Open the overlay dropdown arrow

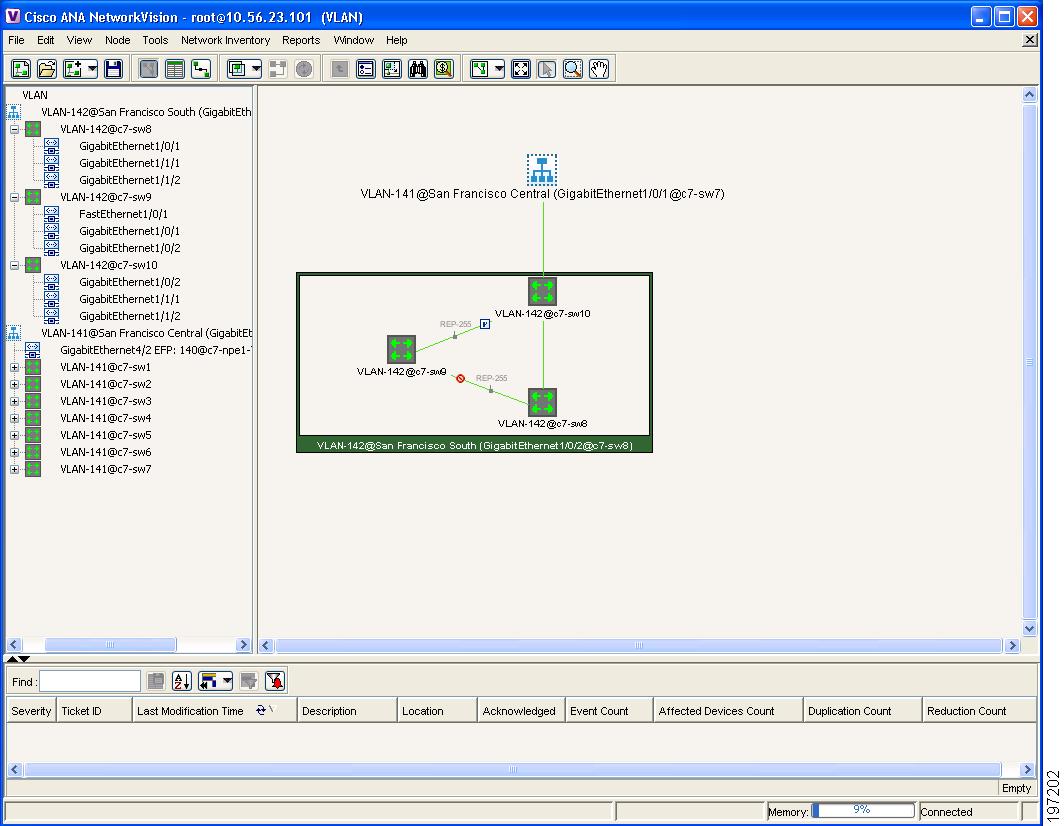click(256, 69)
